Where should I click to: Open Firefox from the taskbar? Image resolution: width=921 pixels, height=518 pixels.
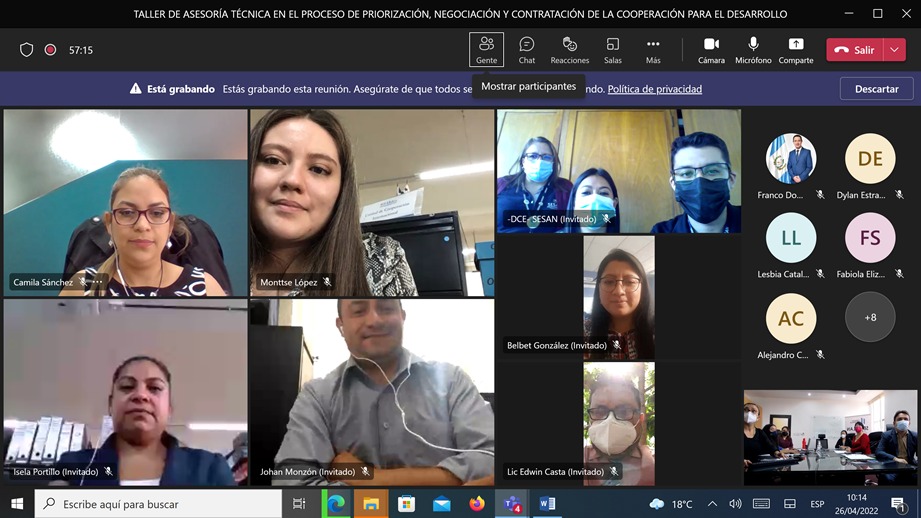(477, 504)
